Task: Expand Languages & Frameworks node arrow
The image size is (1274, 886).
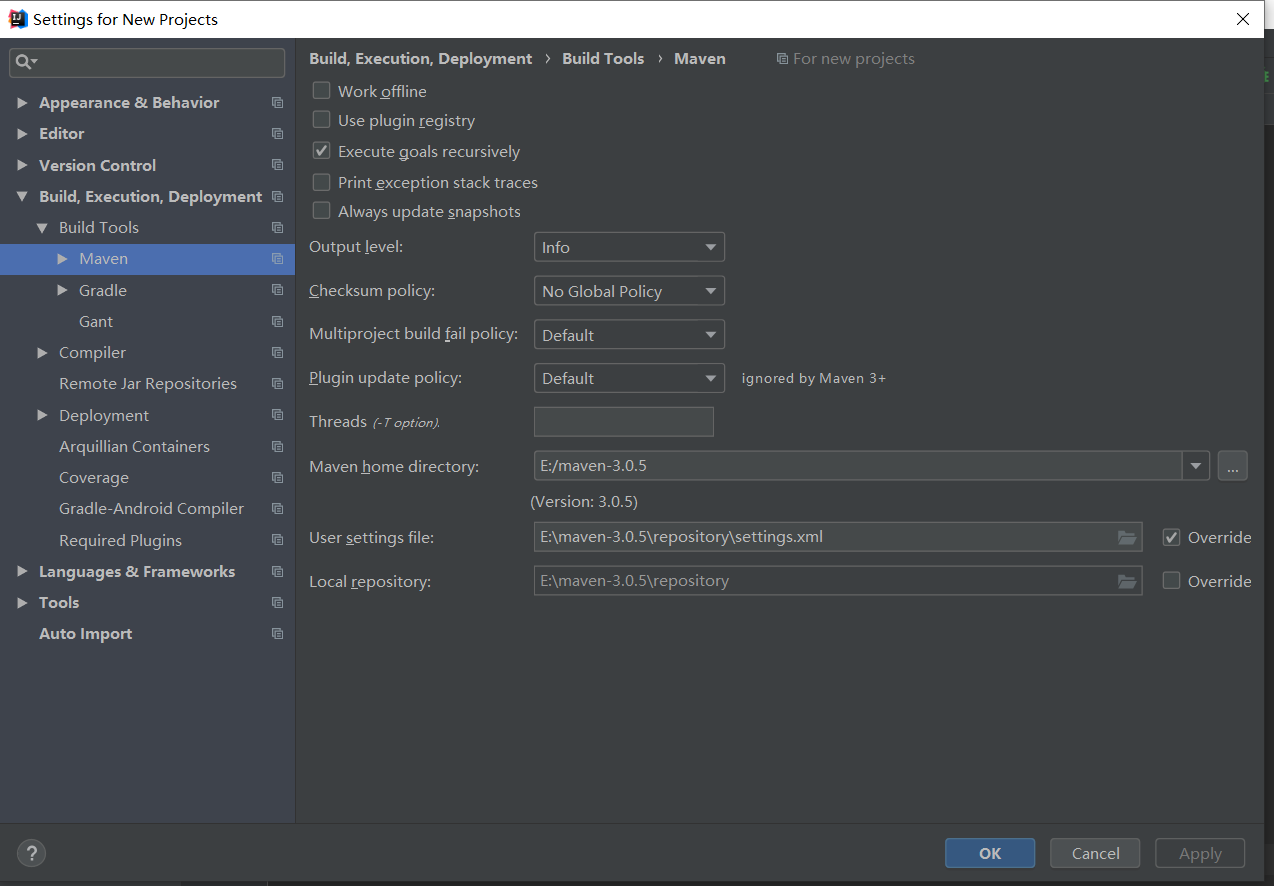Action: pos(22,572)
